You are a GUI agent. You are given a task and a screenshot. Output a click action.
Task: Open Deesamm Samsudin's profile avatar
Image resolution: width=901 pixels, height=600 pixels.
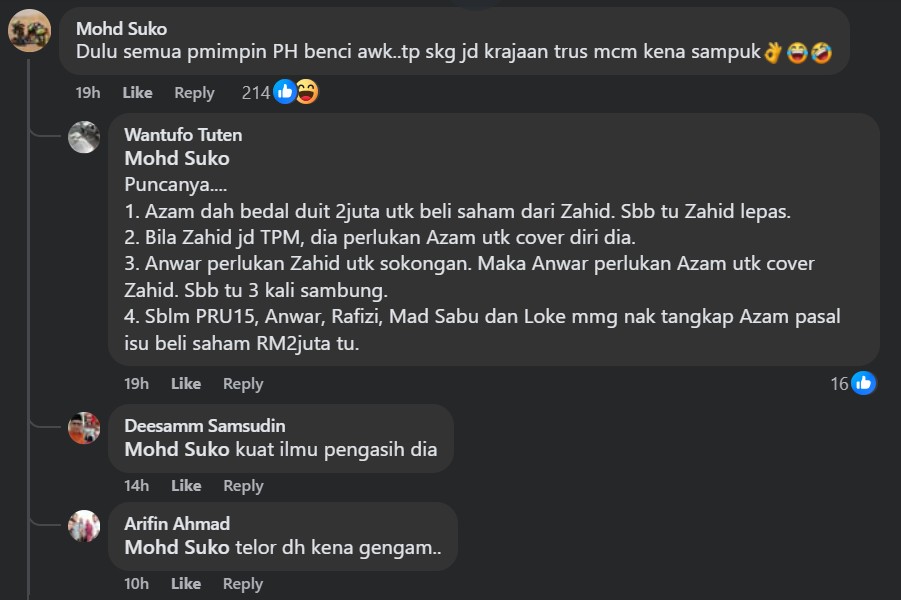[84, 428]
